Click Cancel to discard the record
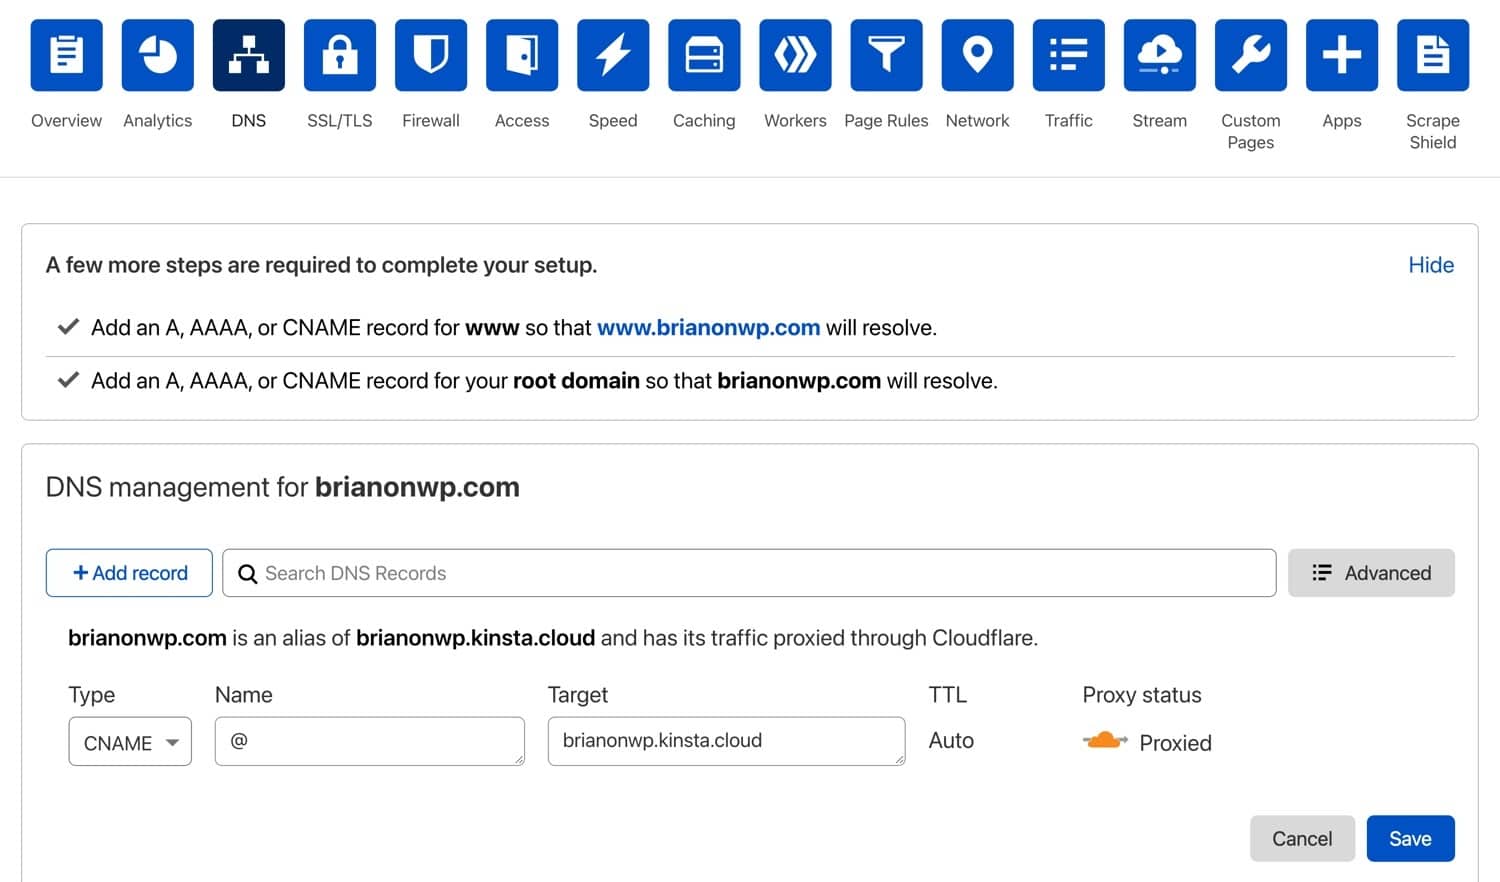The height and width of the screenshot is (882, 1500). pyautogui.click(x=1302, y=838)
